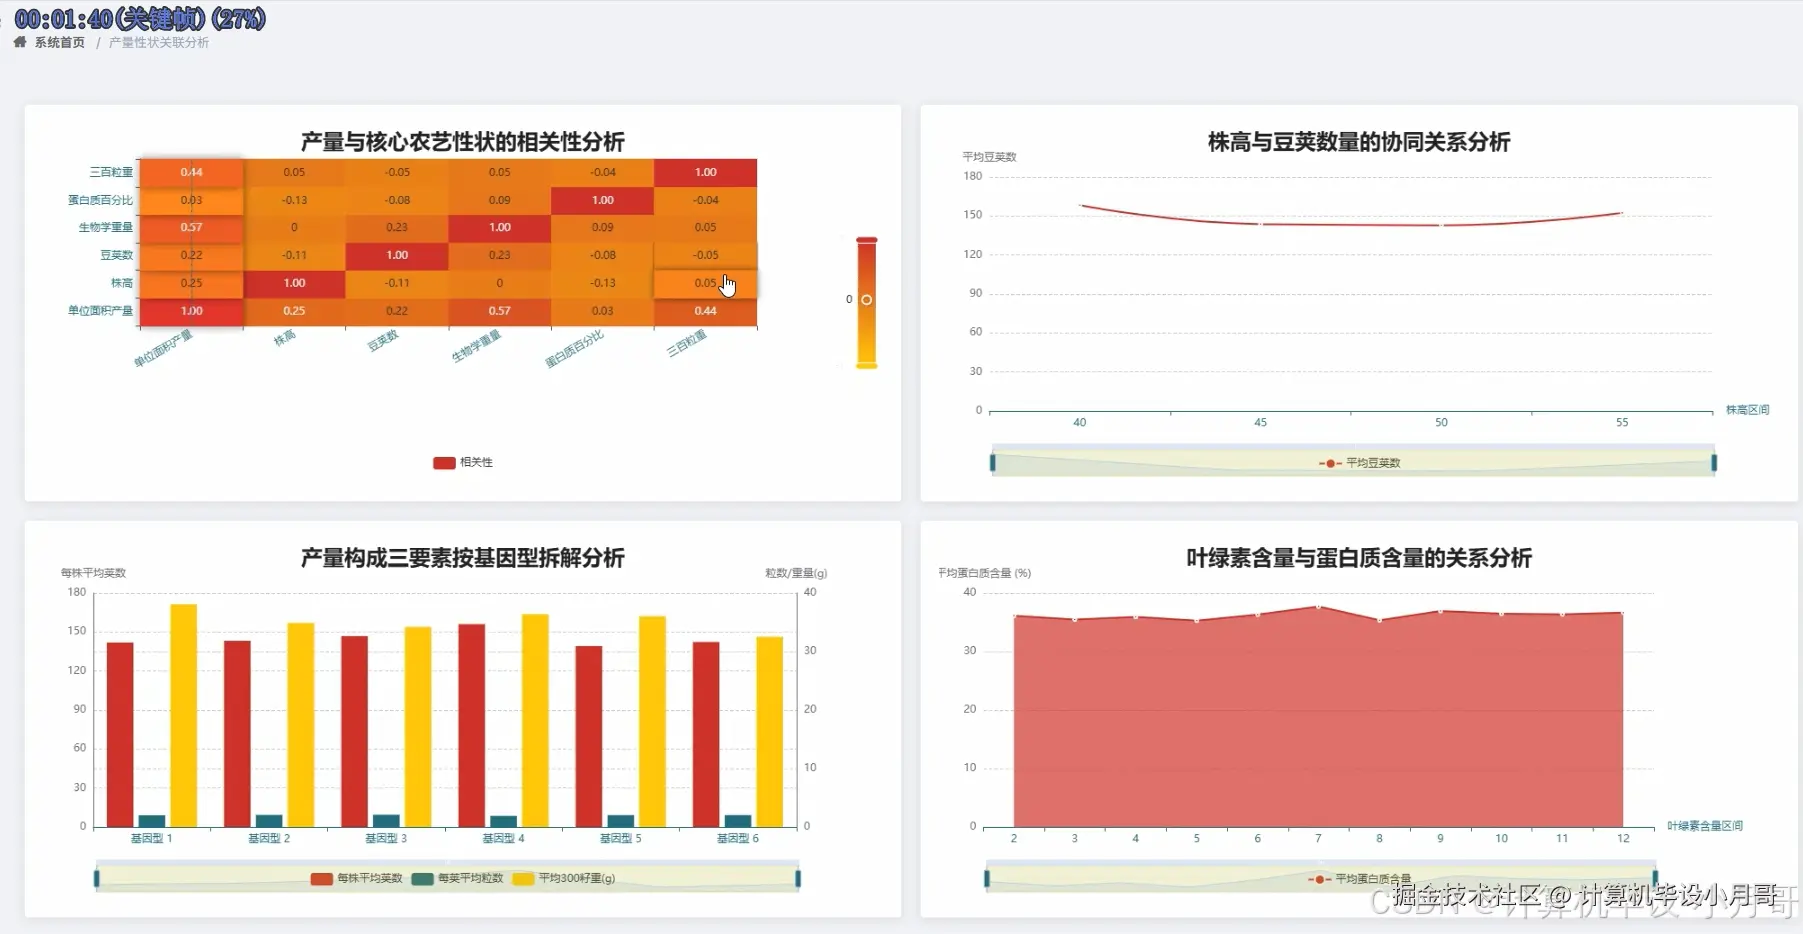Click the 0.03 cell in the 蛋白质百分比 row
The height and width of the screenshot is (934, 1803).
click(x=191, y=200)
